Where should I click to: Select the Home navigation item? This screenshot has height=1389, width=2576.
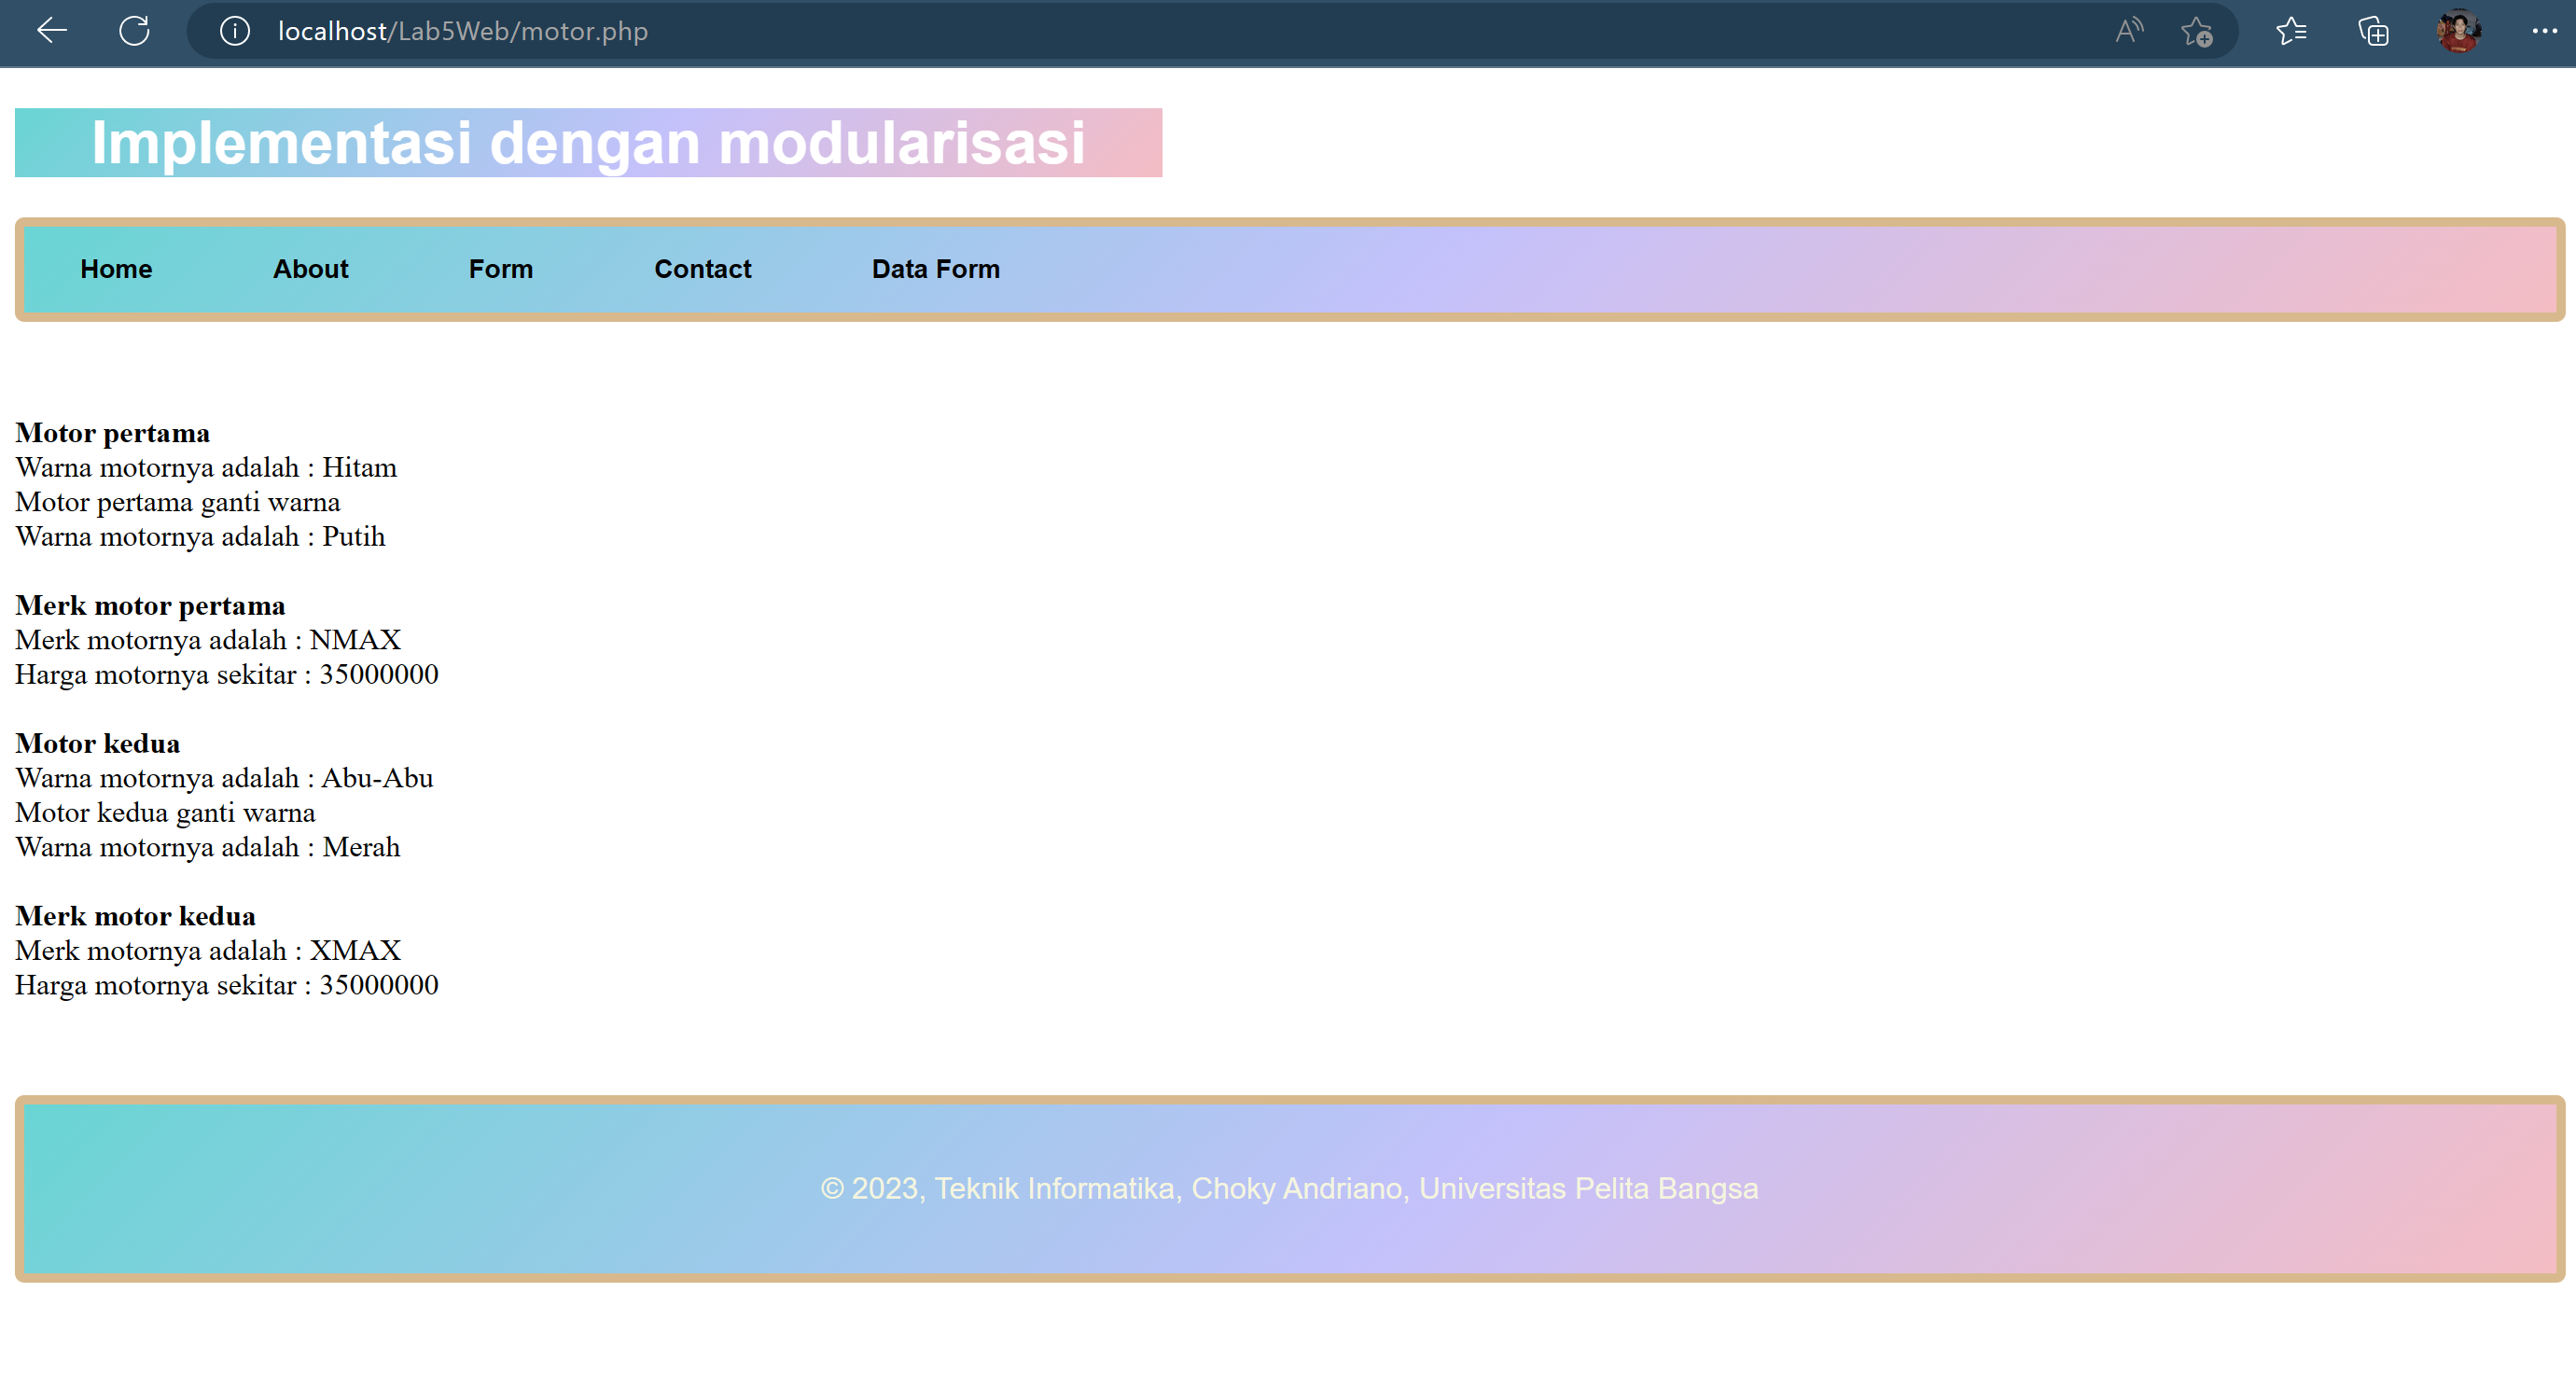click(x=115, y=269)
